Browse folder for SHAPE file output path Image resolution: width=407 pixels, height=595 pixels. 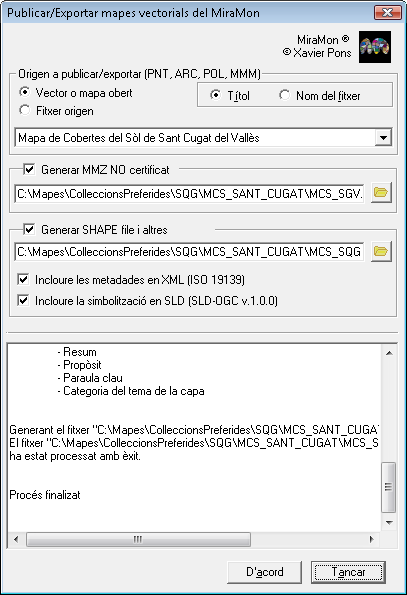click(x=381, y=251)
